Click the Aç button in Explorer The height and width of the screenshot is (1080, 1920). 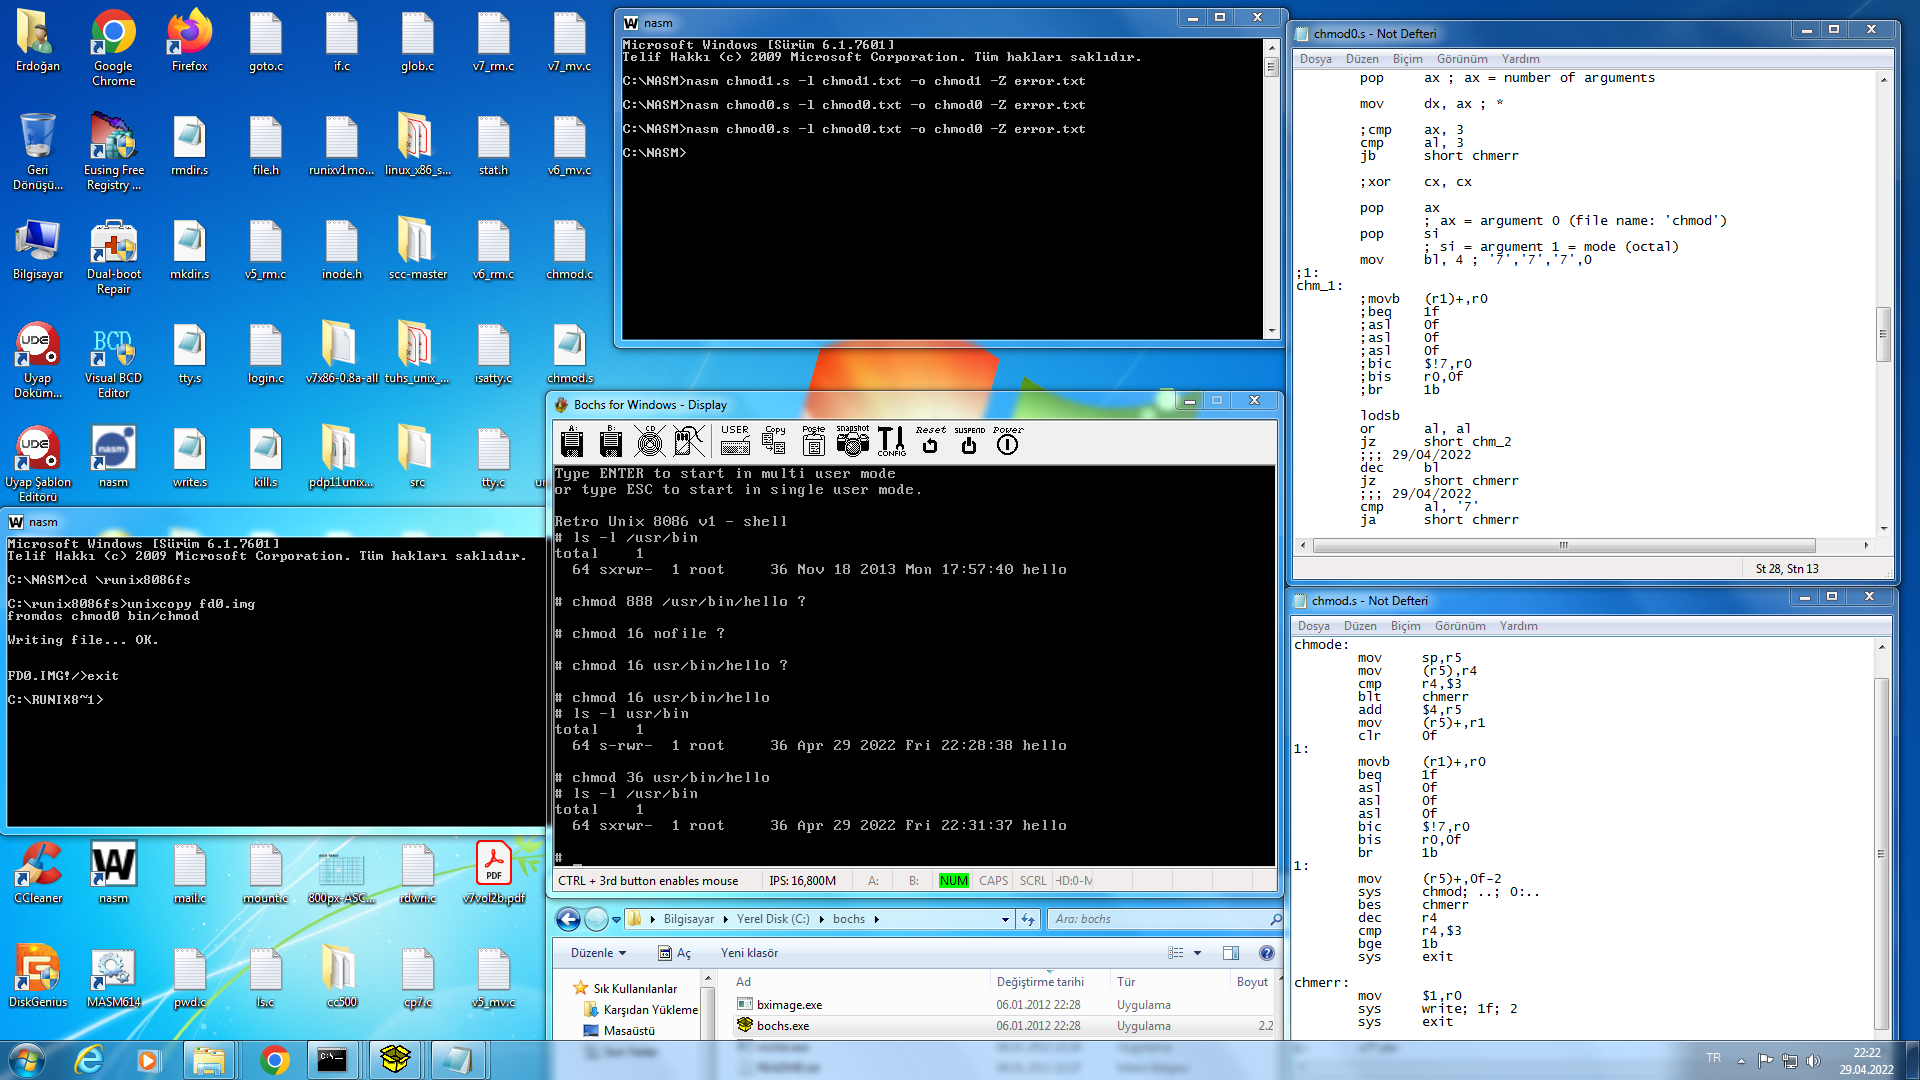click(x=676, y=953)
